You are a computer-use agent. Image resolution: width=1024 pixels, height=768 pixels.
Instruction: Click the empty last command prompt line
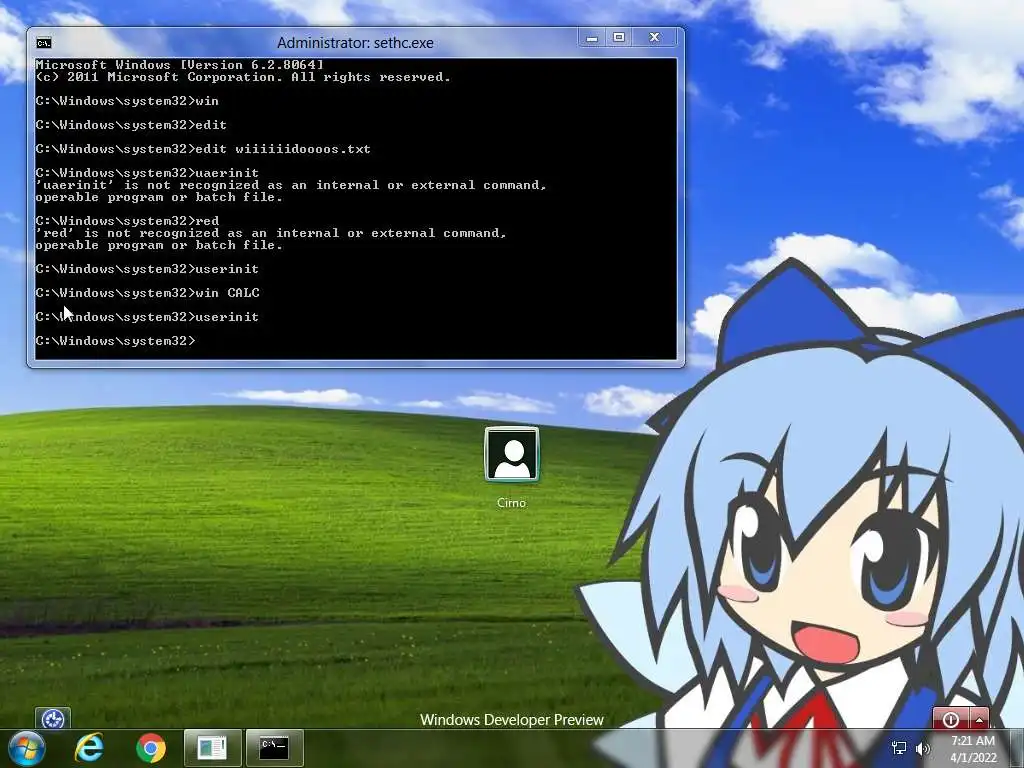[x=116, y=341]
